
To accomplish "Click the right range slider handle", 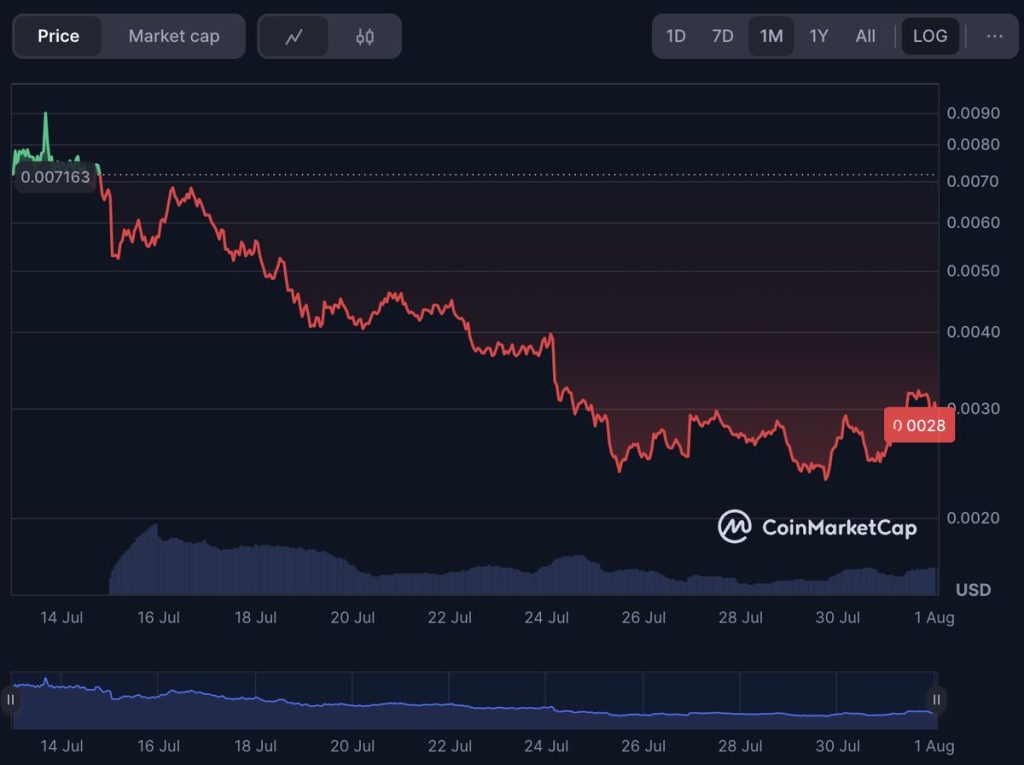I will 936,700.
